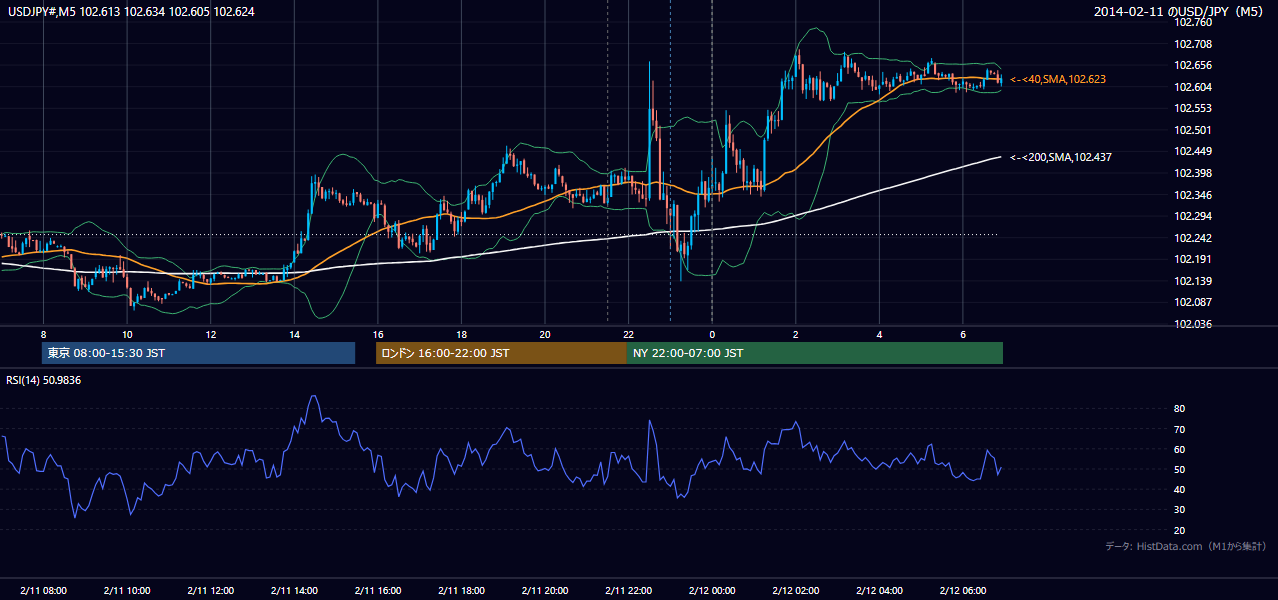This screenshot has width=1278, height=600.
Task: Select the 200 SMA label reading 102.437
Action: coord(1061,157)
